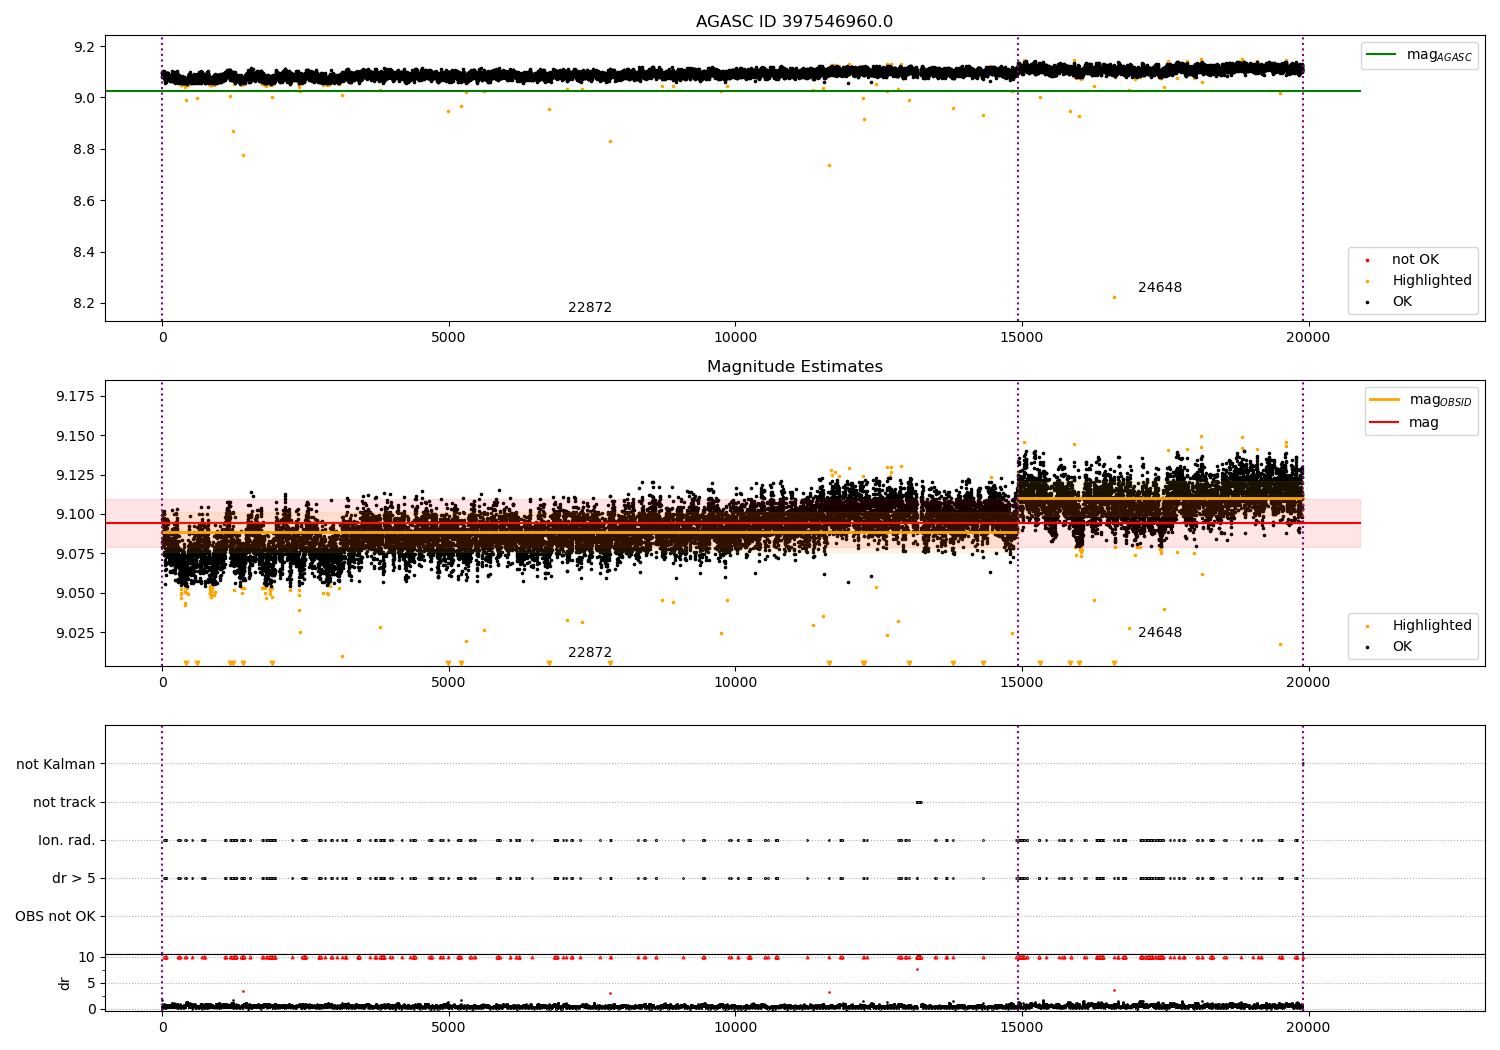Select "Highlighted" in the AGASC ID plot legend
Image resolution: width=1500 pixels, height=1050 pixels.
(1432, 281)
